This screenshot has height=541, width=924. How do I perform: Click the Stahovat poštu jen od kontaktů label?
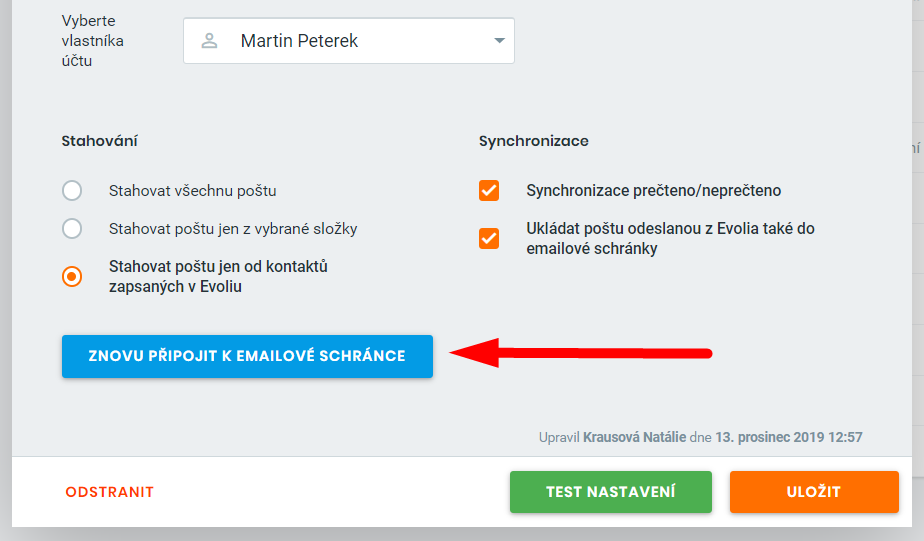pyautogui.click(x=218, y=276)
